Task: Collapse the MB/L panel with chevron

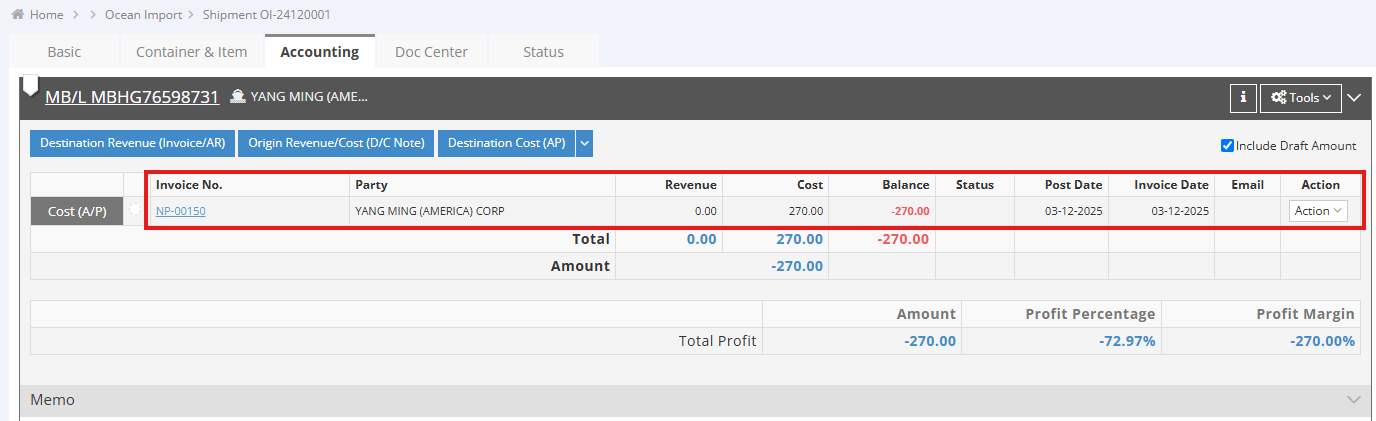Action: pos(1354,97)
